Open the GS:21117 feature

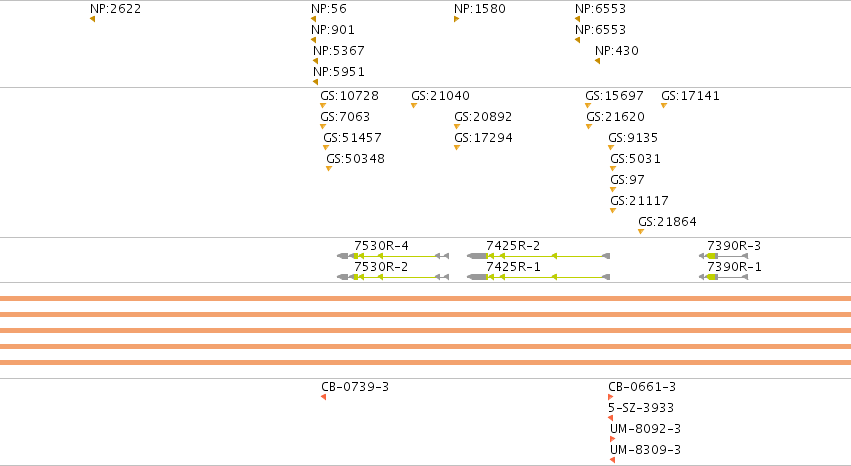(639, 201)
